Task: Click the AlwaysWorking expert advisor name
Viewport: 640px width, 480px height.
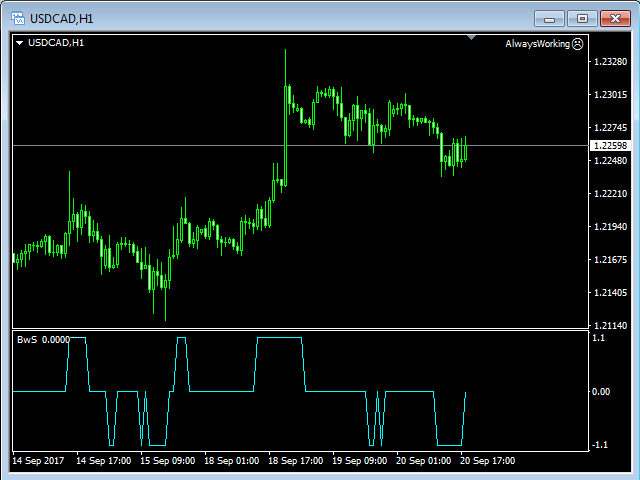Action: tap(537, 44)
